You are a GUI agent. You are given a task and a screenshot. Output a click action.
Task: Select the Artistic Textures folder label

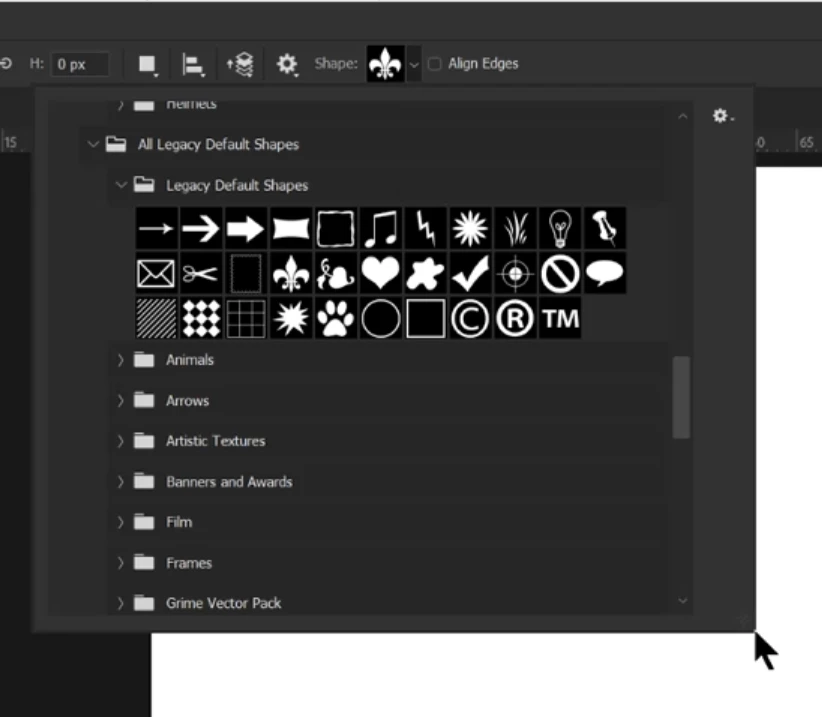(x=215, y=441)
